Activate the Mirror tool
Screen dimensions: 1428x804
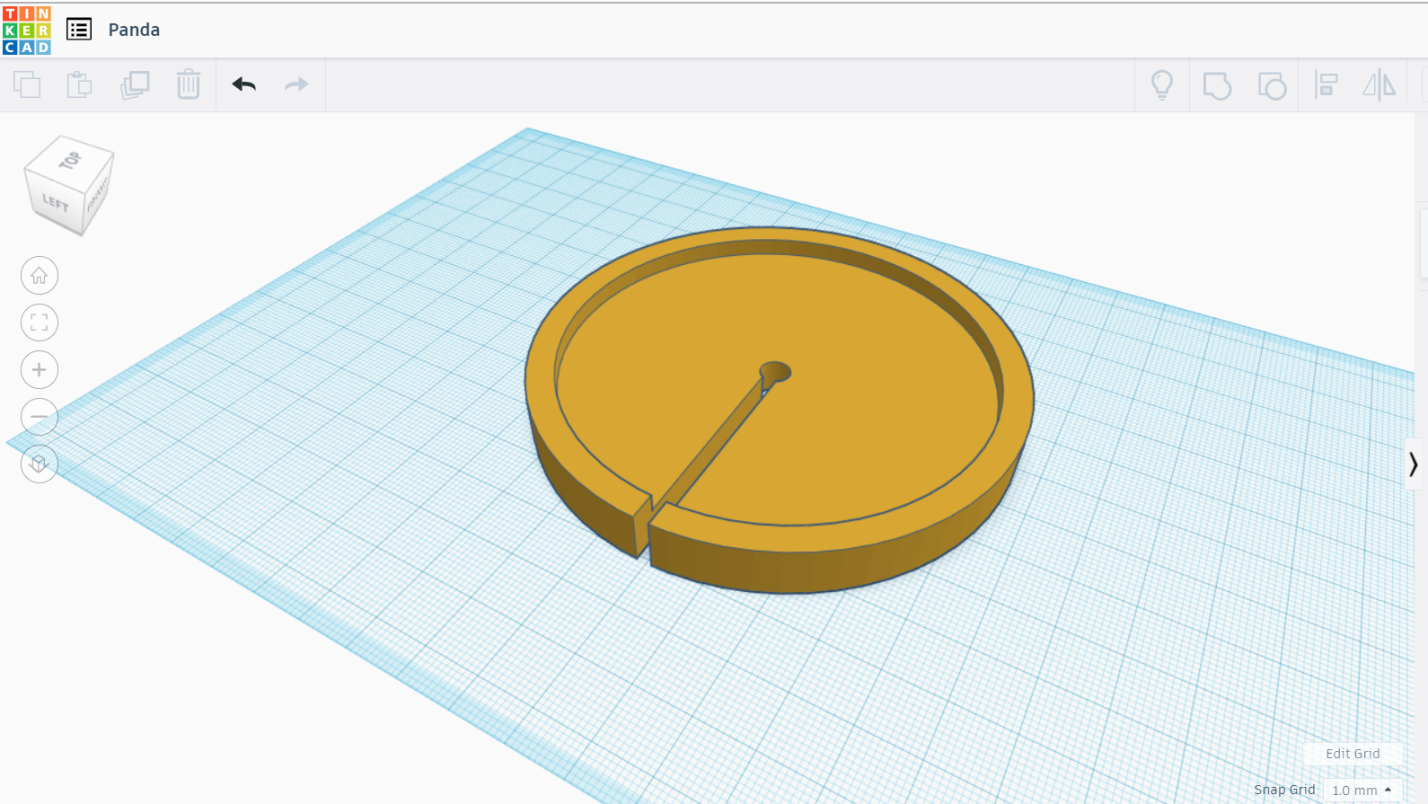point(1379,85)
